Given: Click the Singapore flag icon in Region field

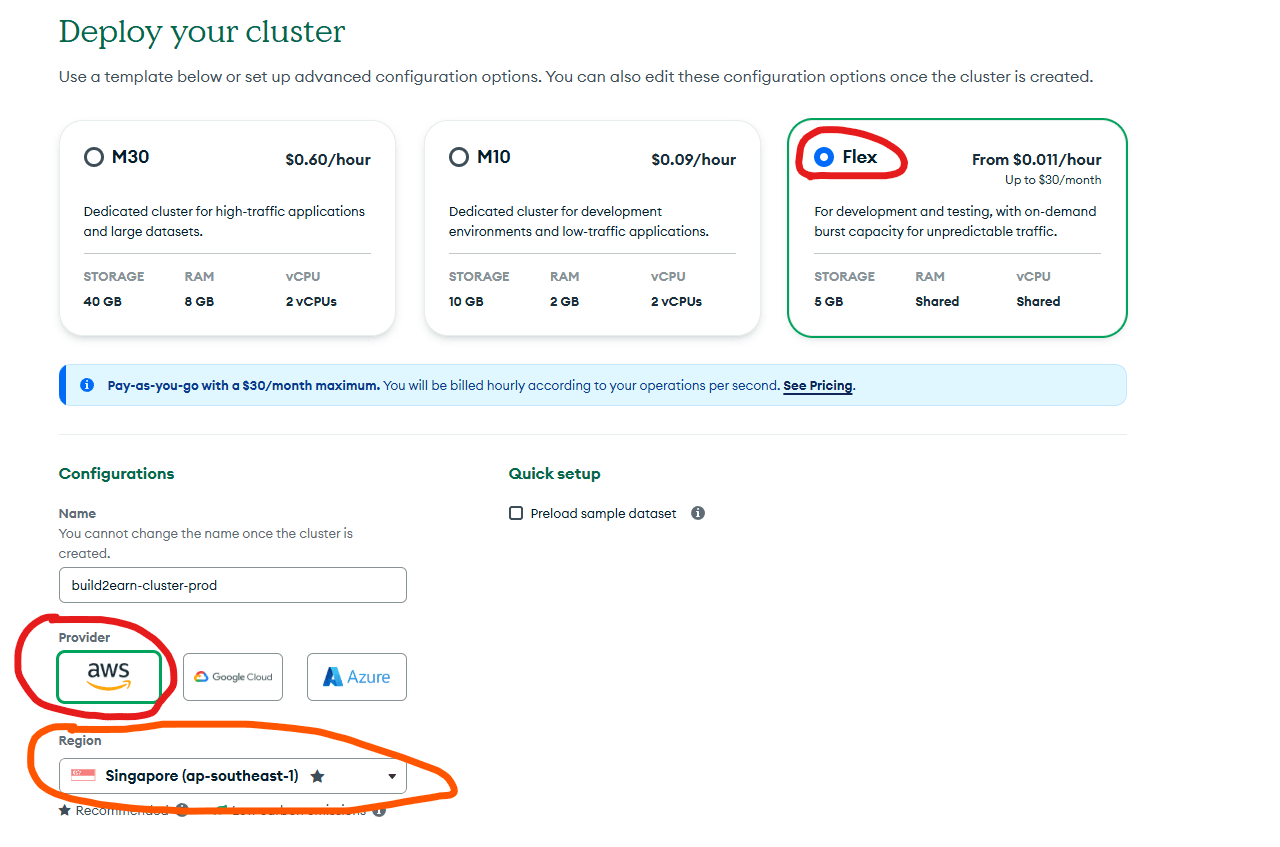Looking at the screenshot, I should tap(84, 776).
